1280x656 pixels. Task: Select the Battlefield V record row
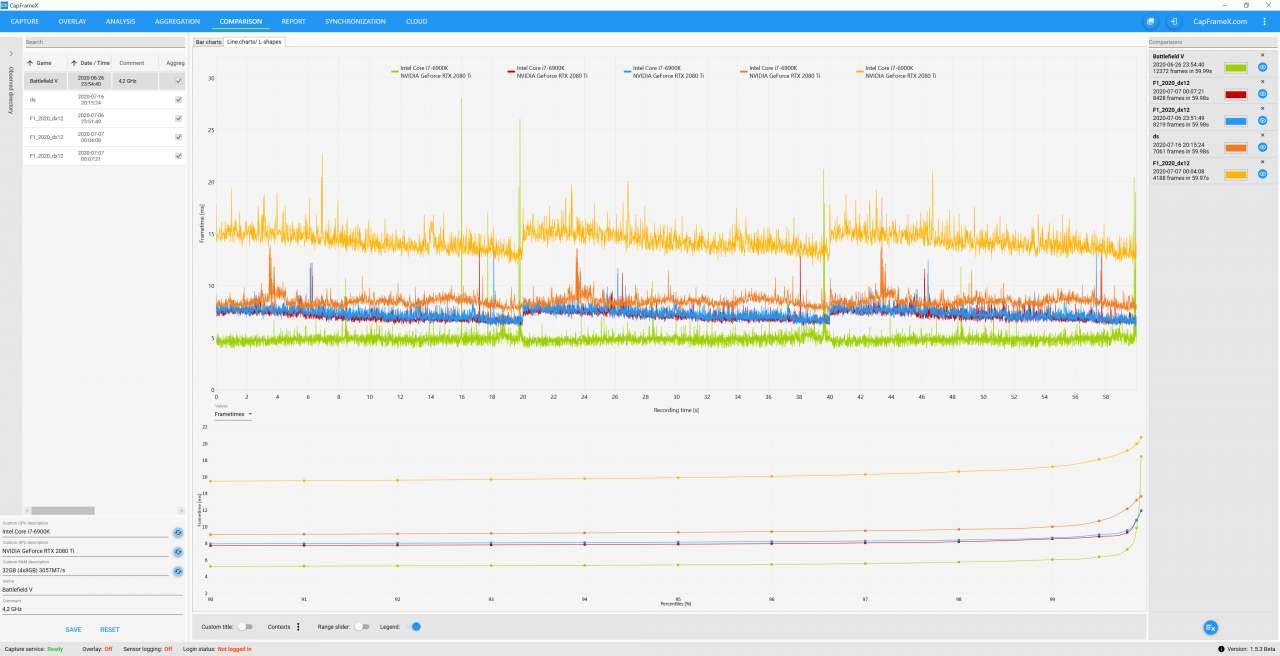(104, 81)
